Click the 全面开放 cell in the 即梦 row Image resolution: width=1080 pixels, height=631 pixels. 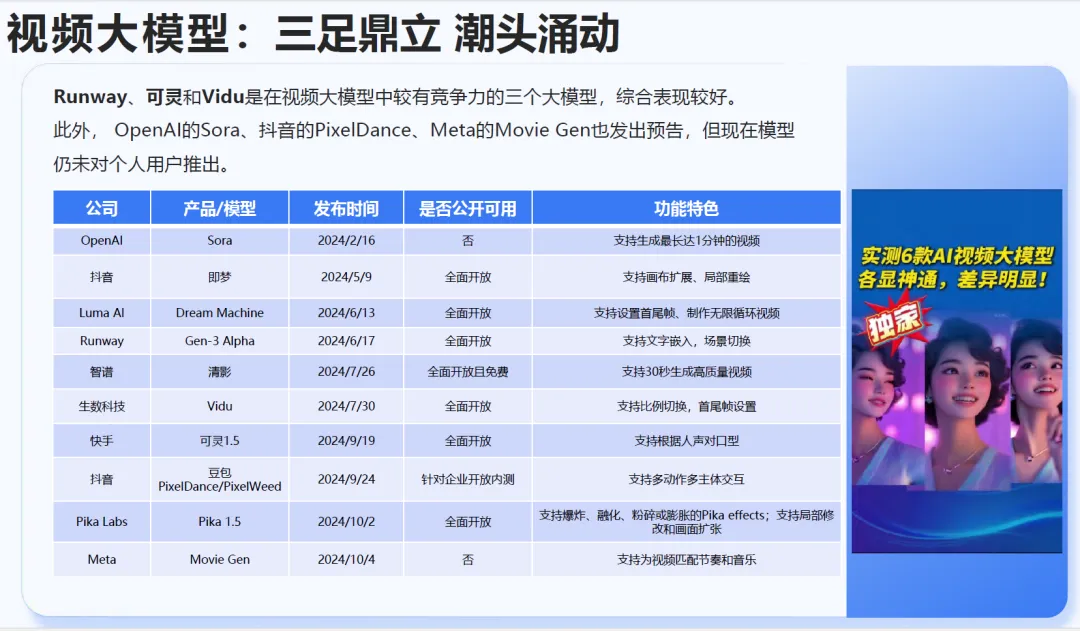point(468,277)
